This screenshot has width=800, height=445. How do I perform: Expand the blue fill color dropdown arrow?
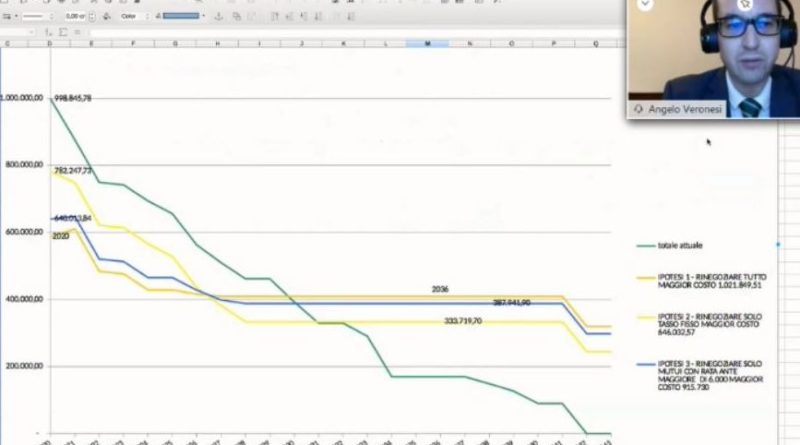204,16
